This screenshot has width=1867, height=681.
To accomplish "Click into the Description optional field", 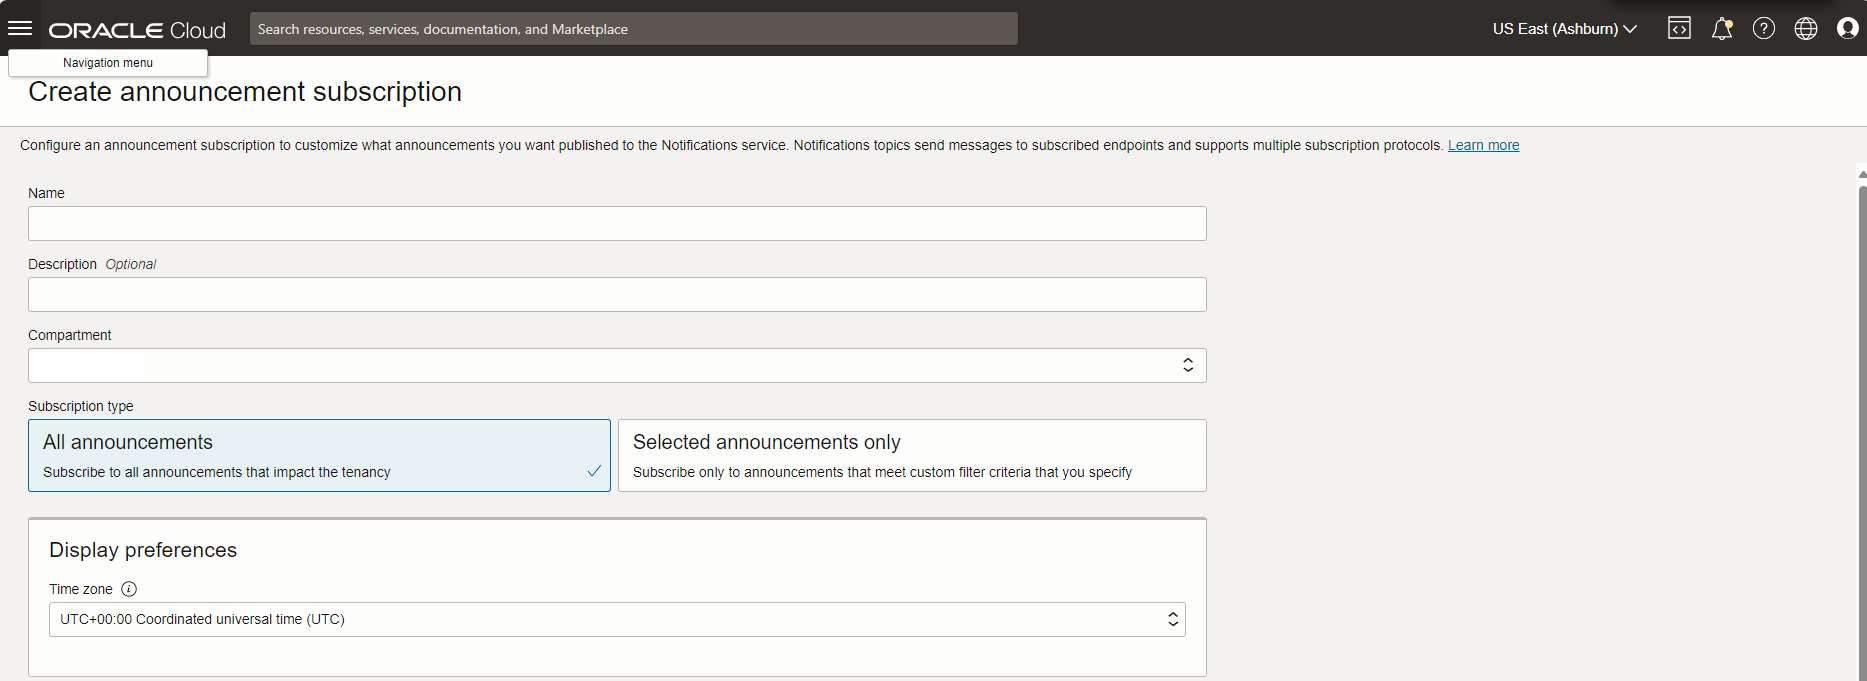I will pyautogui.click(x=617, y=294).
